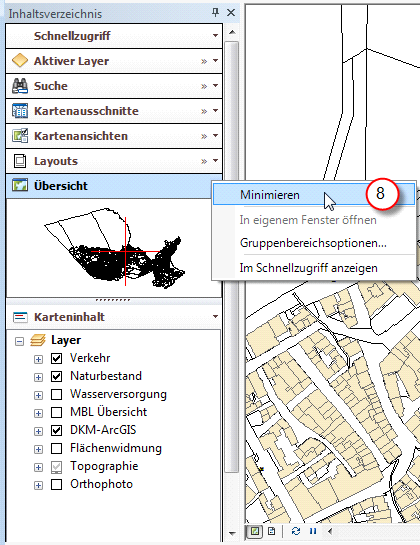The width and height of the screenshot is (420, 545).
Task: Open the Kartenansichten dropdown arrow
Action: coord(216,136)
